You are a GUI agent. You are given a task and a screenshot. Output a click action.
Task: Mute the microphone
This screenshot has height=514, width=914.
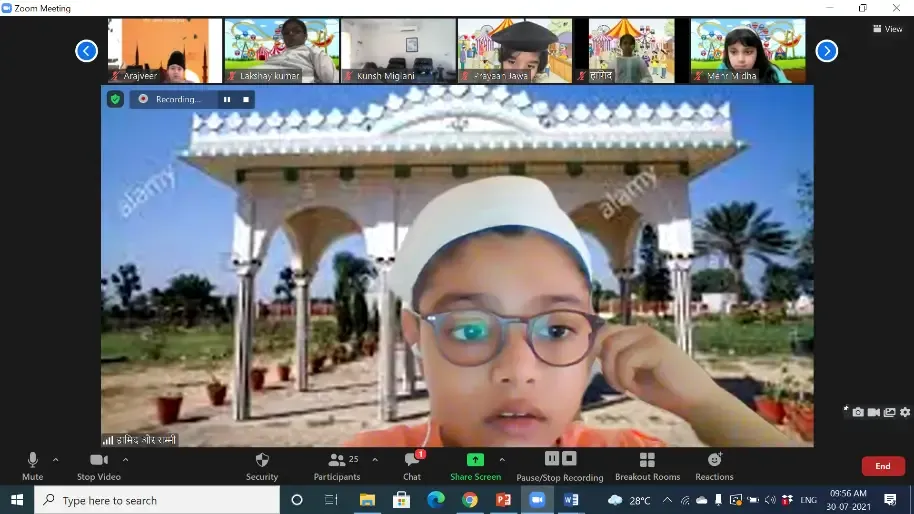32,460
